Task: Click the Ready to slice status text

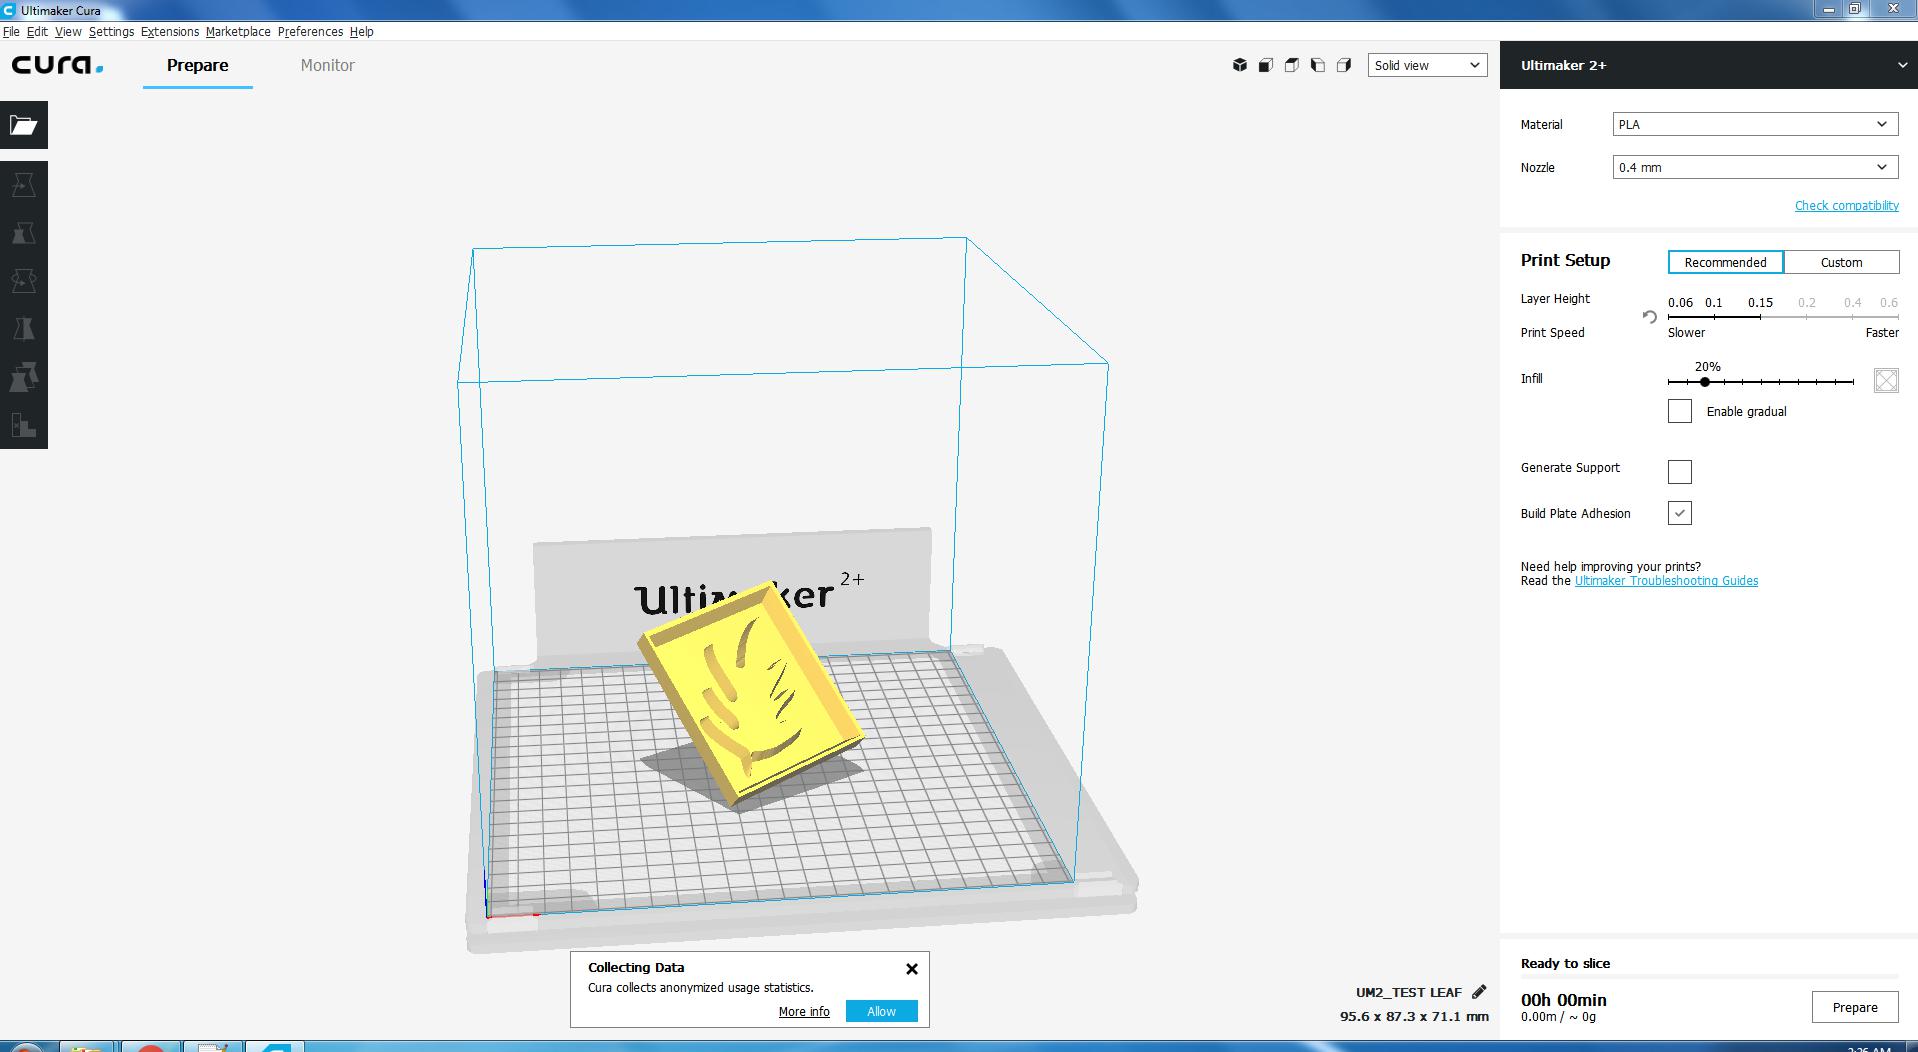Action: click(x=1565, y=964)
